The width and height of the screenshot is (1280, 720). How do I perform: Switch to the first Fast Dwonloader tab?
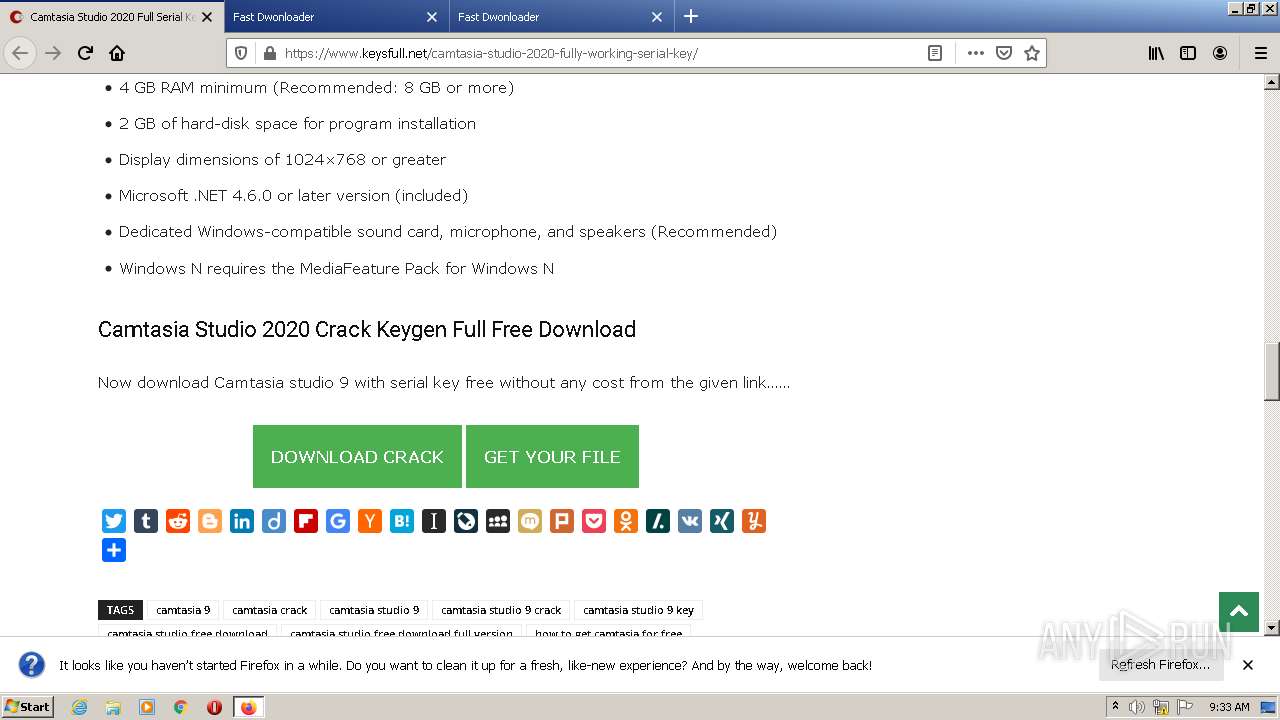coord(336,17)
